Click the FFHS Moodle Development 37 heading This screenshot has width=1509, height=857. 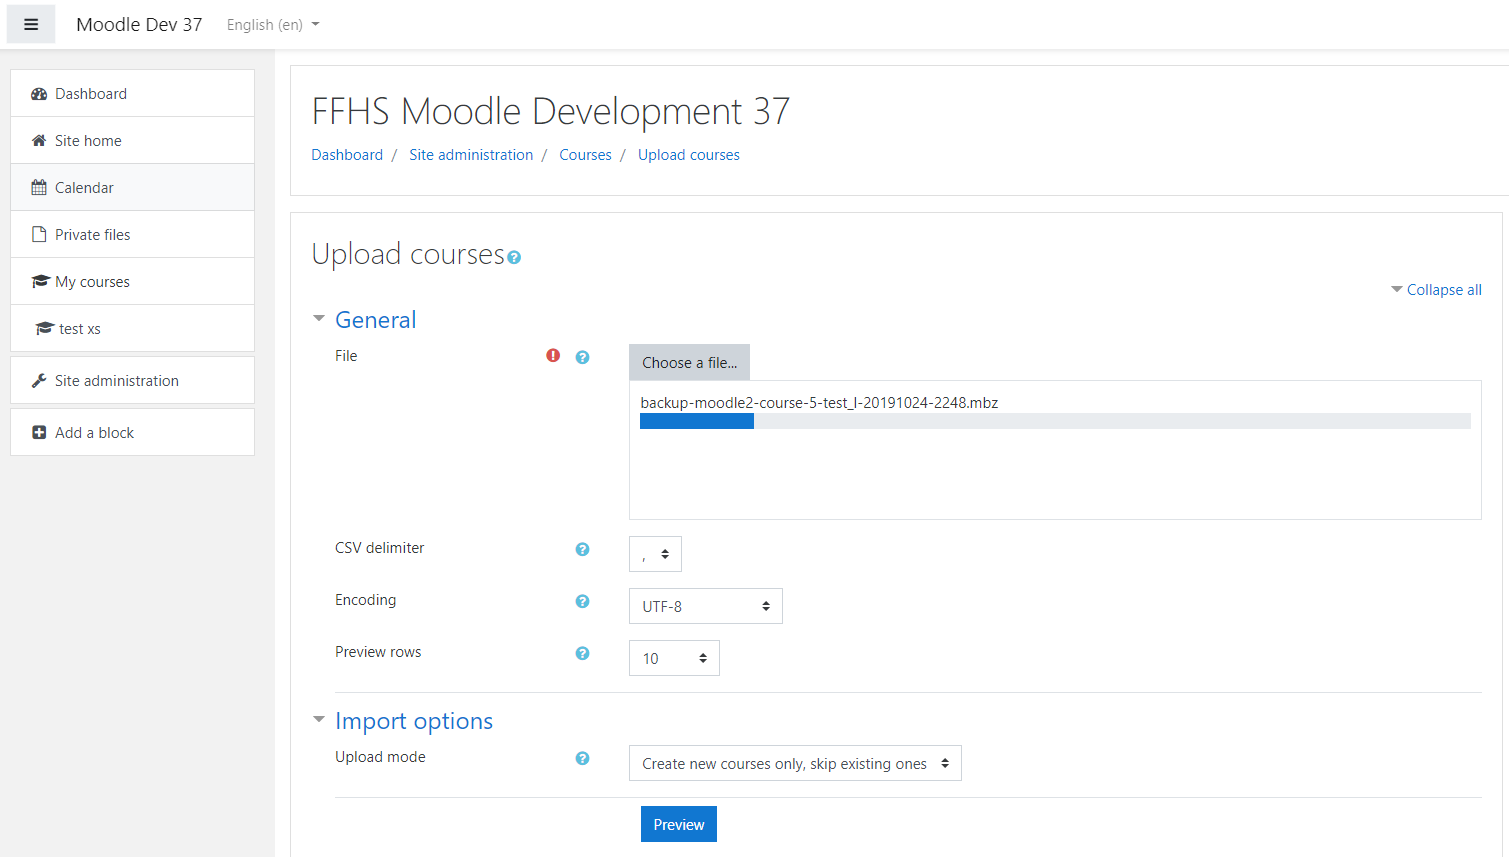[x=550, y=111]
